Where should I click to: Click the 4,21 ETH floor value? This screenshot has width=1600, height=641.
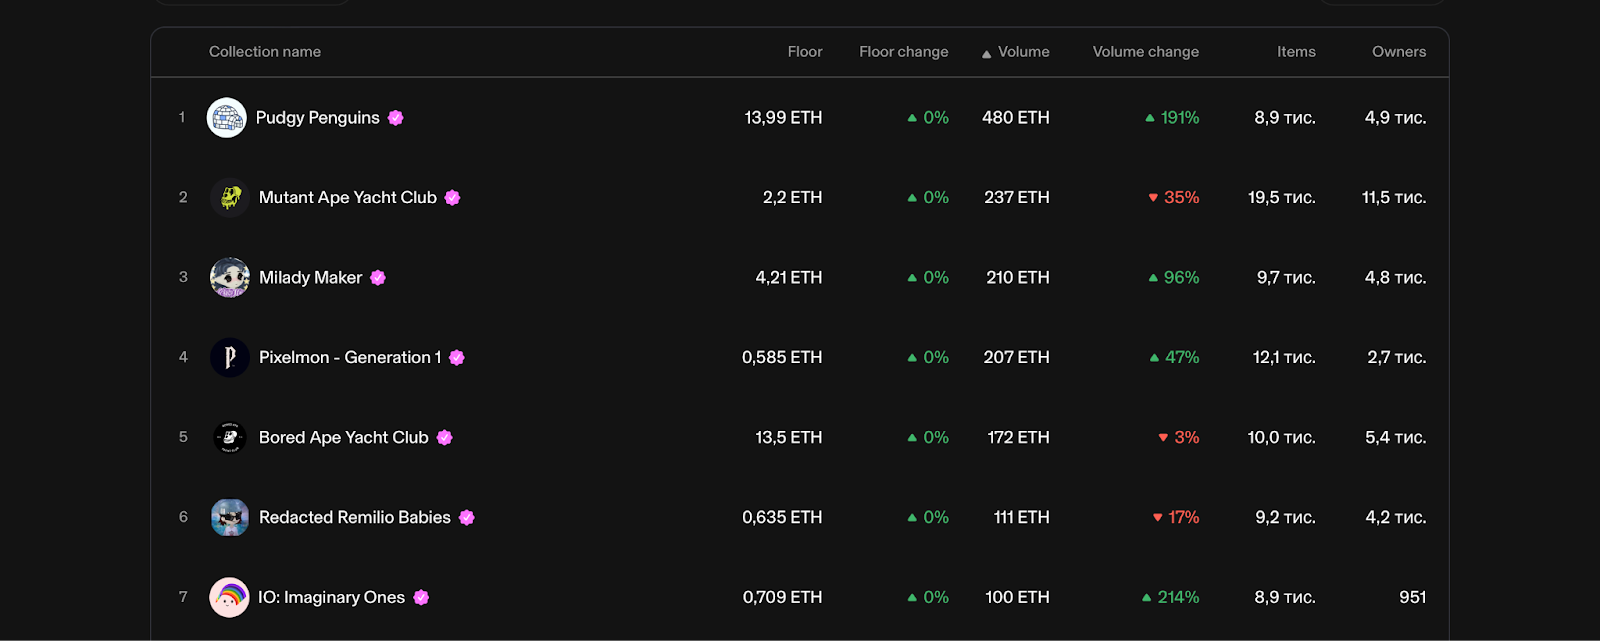click(789, 278)
